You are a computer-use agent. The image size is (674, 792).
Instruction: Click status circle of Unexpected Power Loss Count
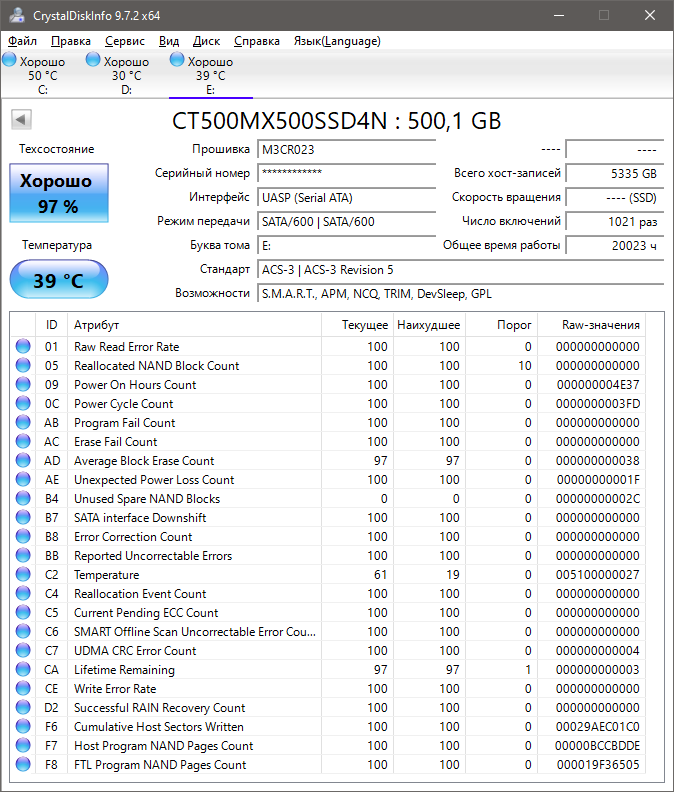[x=23, y=479]
